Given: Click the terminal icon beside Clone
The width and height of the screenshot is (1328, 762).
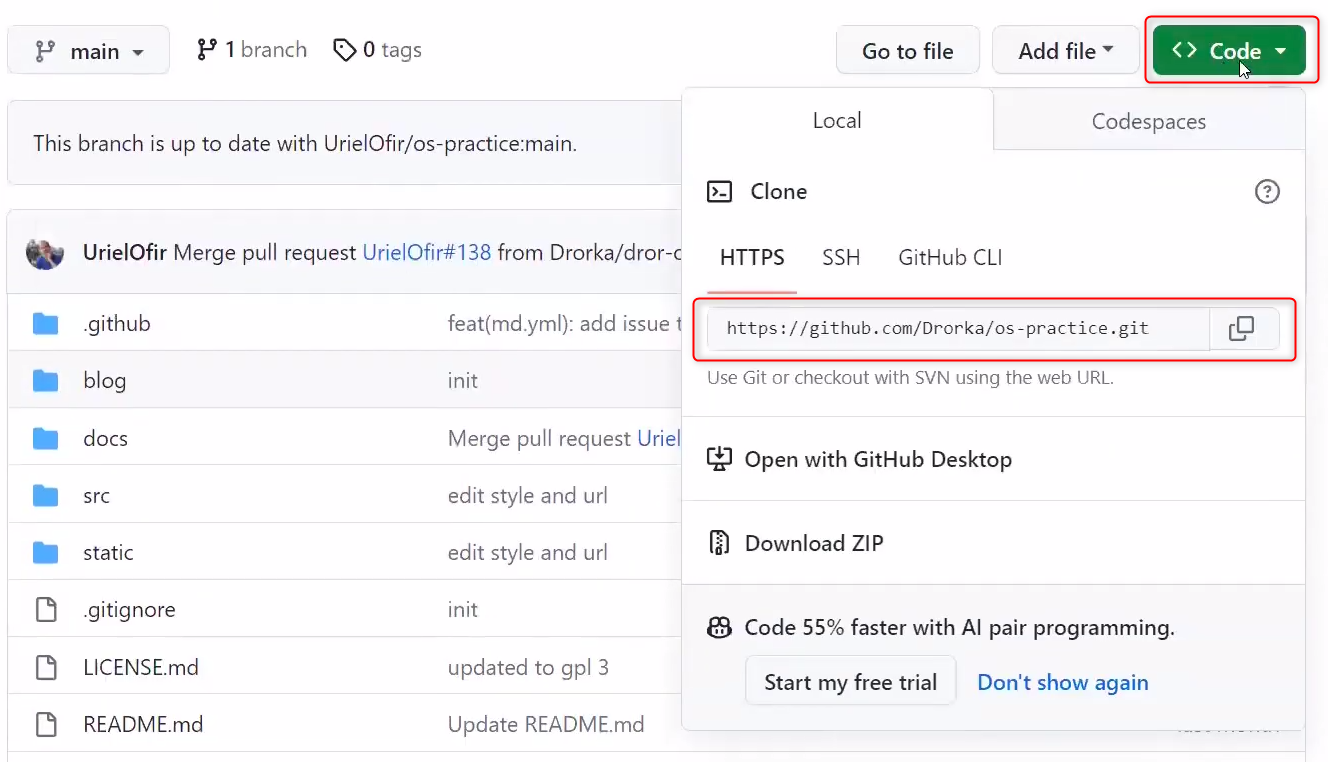Looking at the screenshot, I should click(x=719, y=192).
